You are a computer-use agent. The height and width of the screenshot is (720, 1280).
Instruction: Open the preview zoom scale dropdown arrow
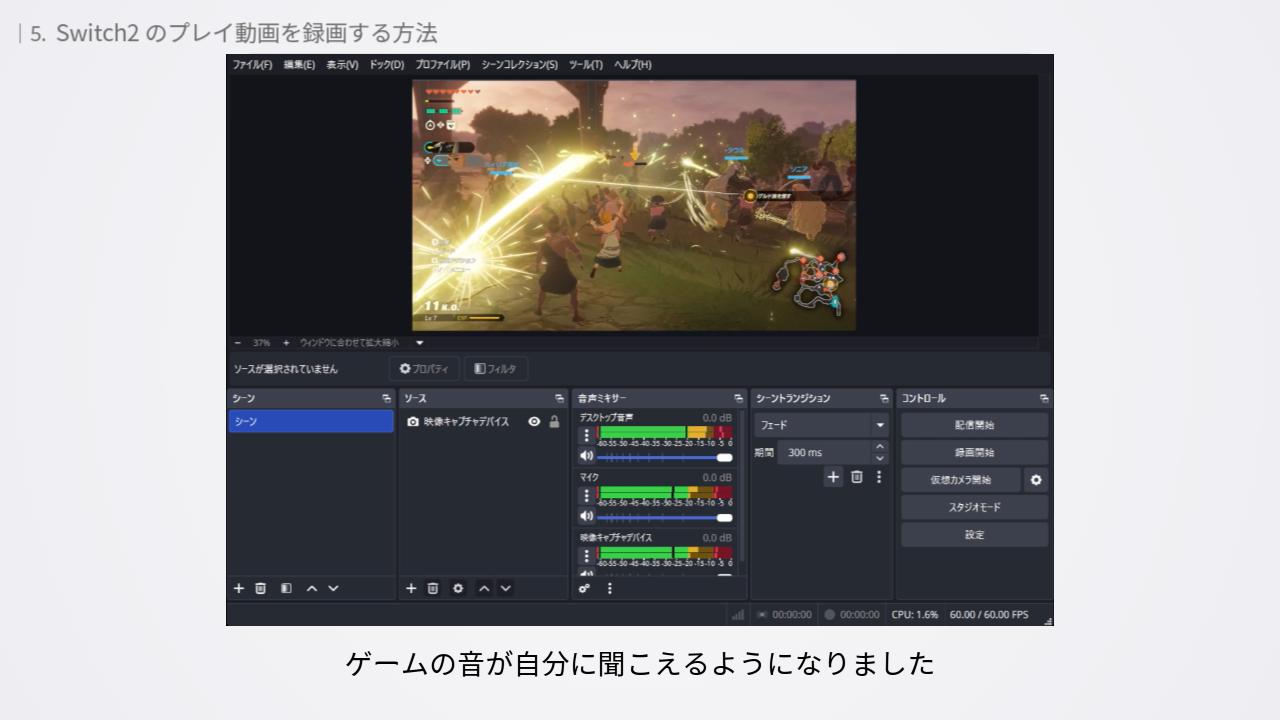click(419, 342)
